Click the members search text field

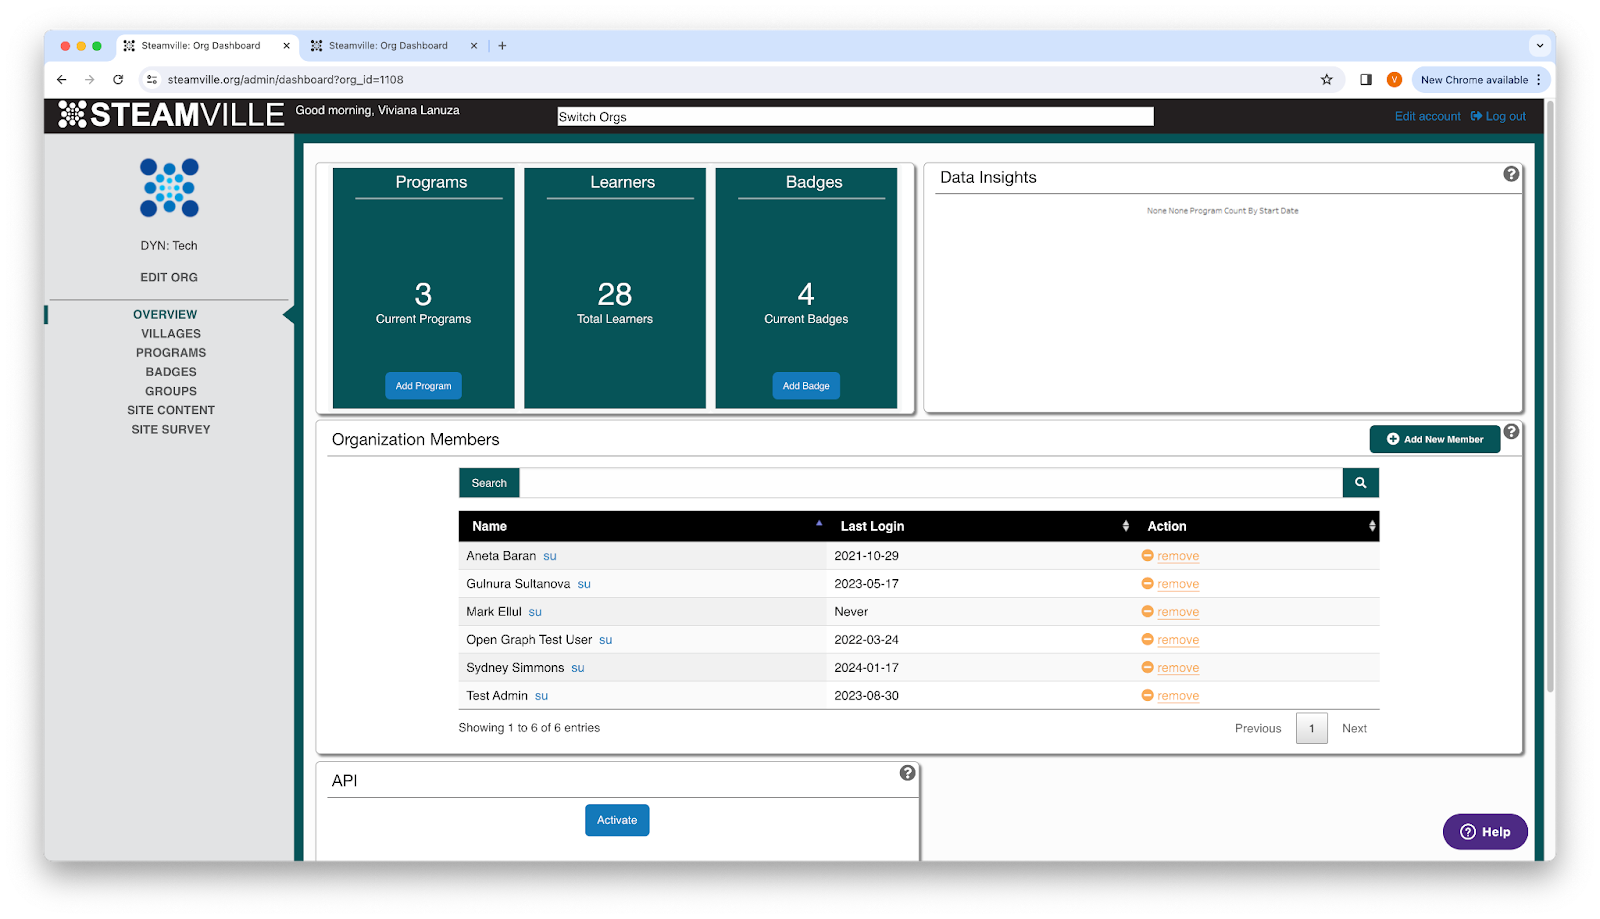(x=930, y=483)
